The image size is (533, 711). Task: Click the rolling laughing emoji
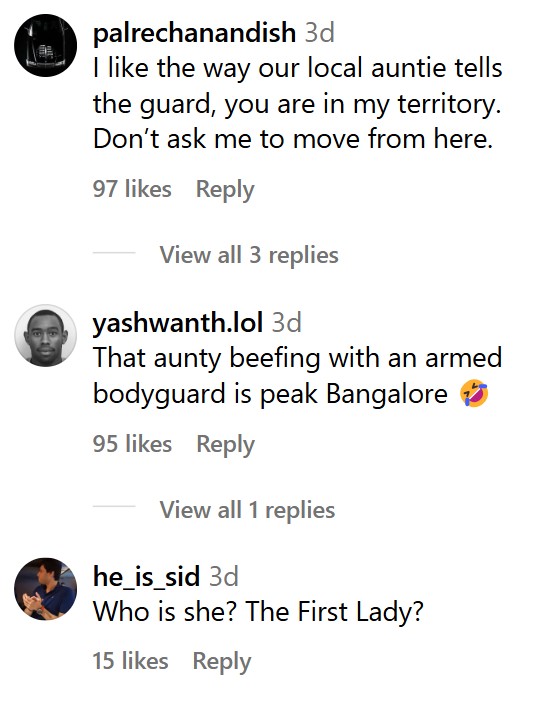[x=474, y=394]
